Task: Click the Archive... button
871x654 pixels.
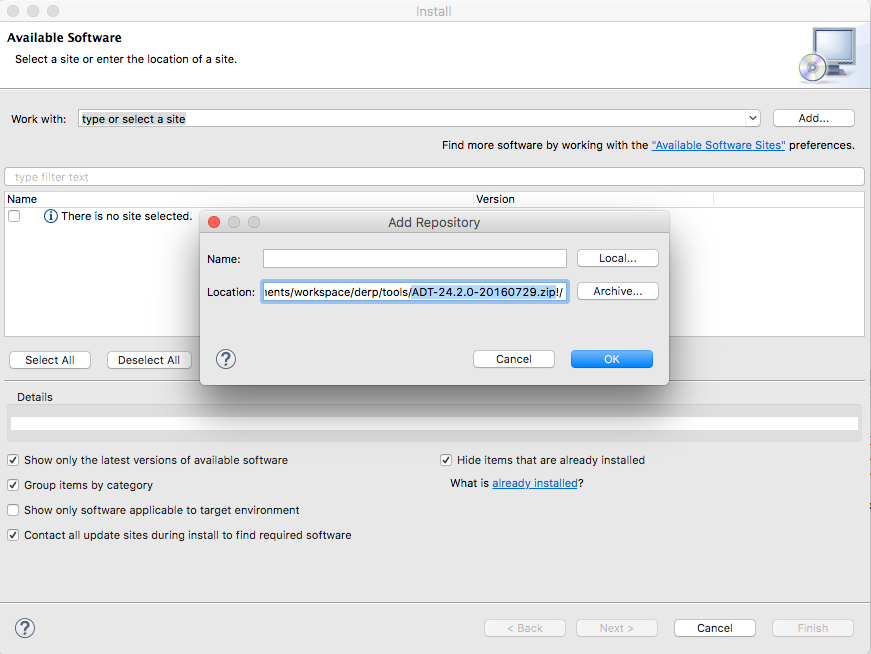Action: [x=618, y=291]
